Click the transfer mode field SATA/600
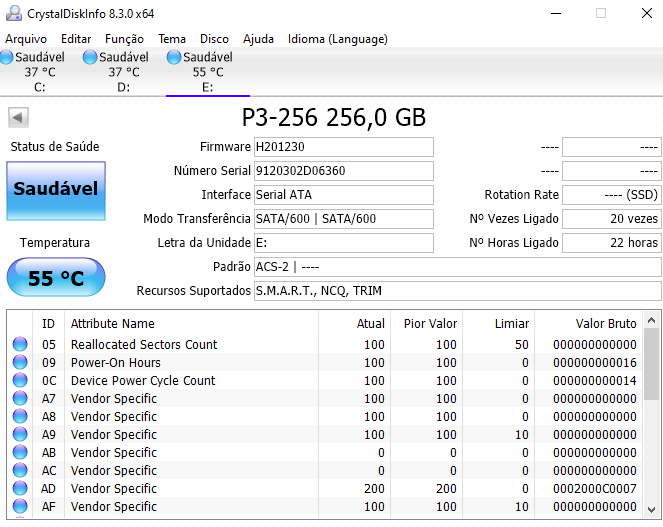This screenshot has height=527, width=663. tap(344, 219)
